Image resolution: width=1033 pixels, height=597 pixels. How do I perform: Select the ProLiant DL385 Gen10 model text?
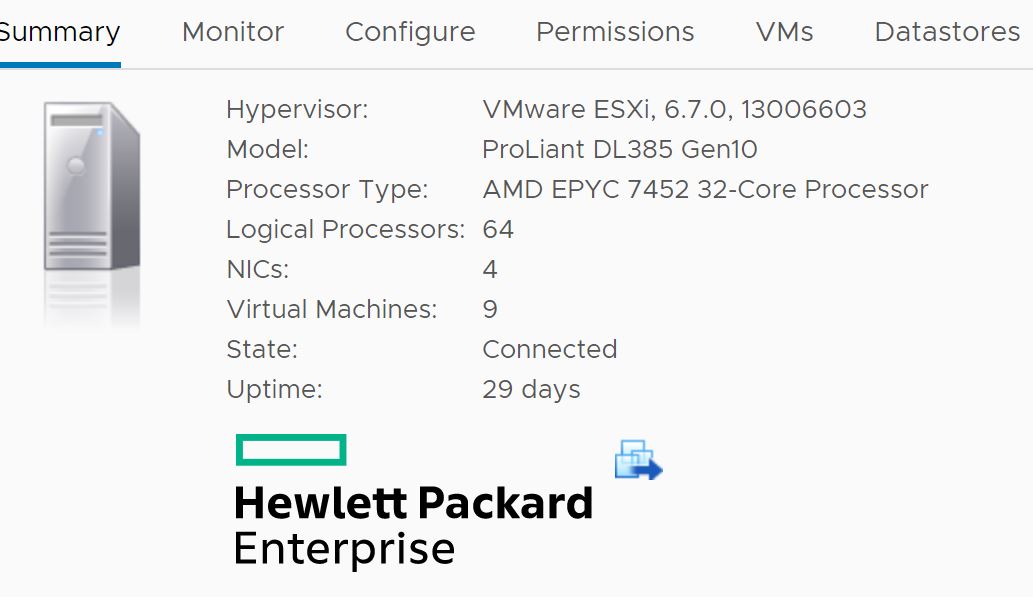619,150
